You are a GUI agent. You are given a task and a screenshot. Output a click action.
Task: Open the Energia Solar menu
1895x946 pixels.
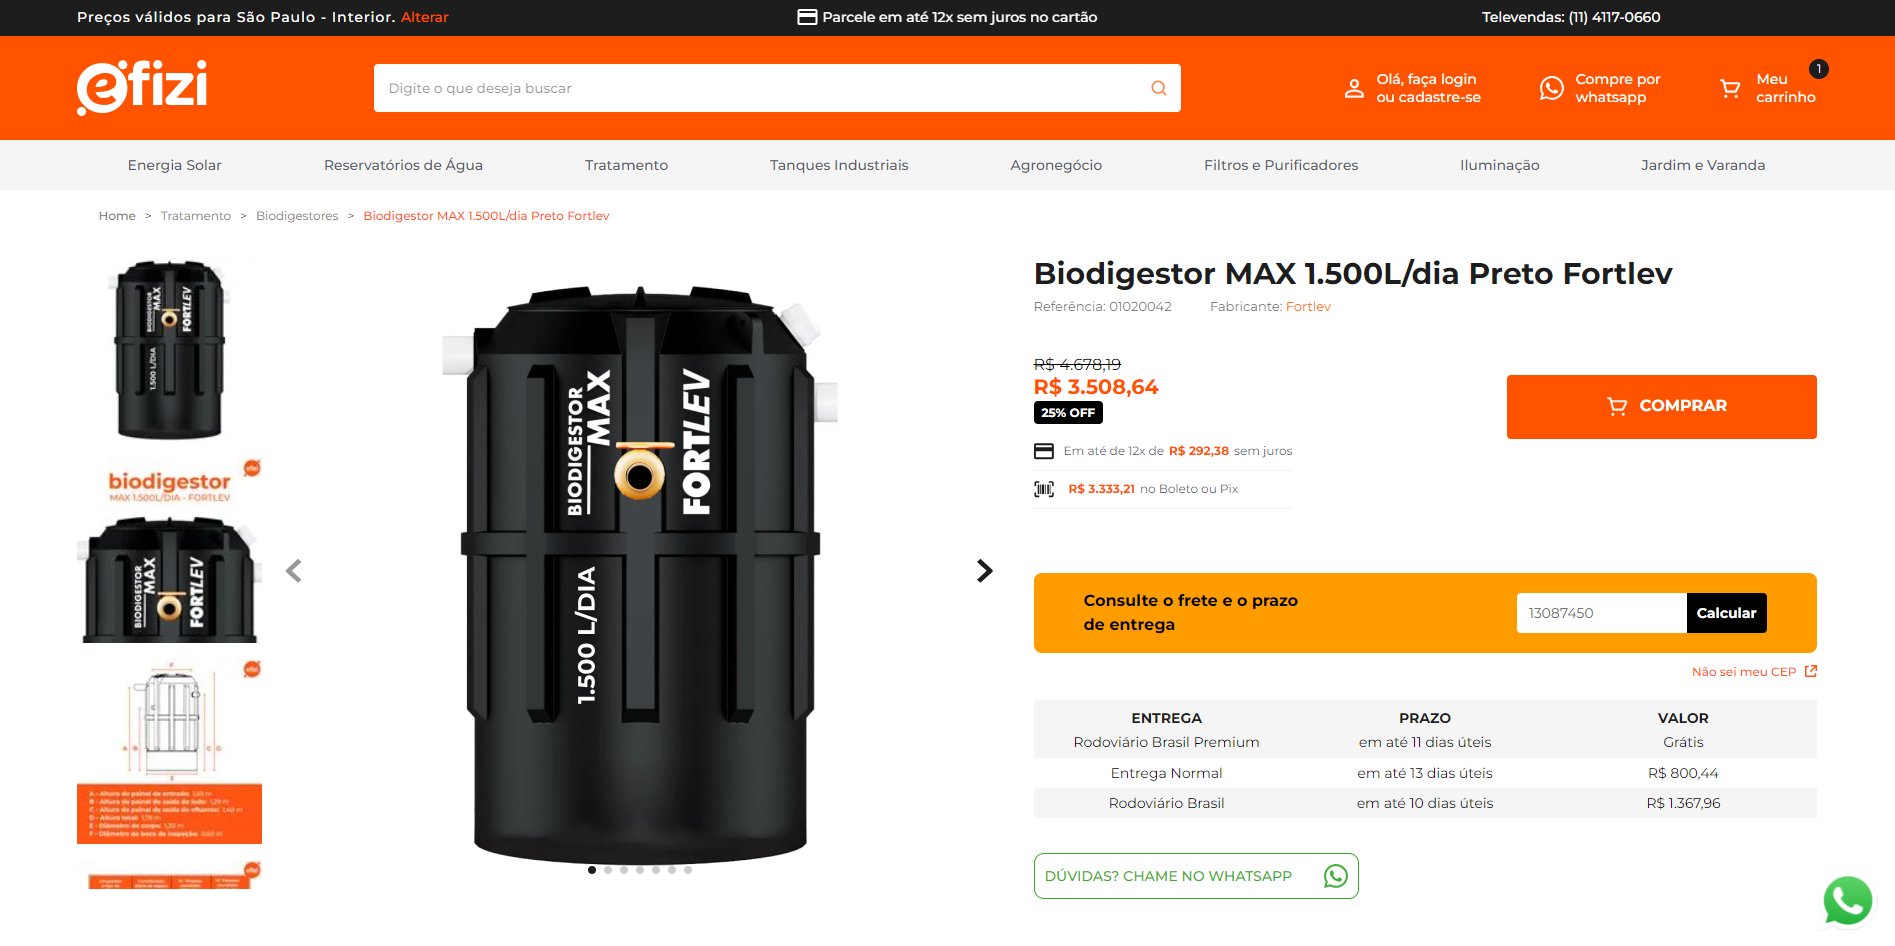175,165
